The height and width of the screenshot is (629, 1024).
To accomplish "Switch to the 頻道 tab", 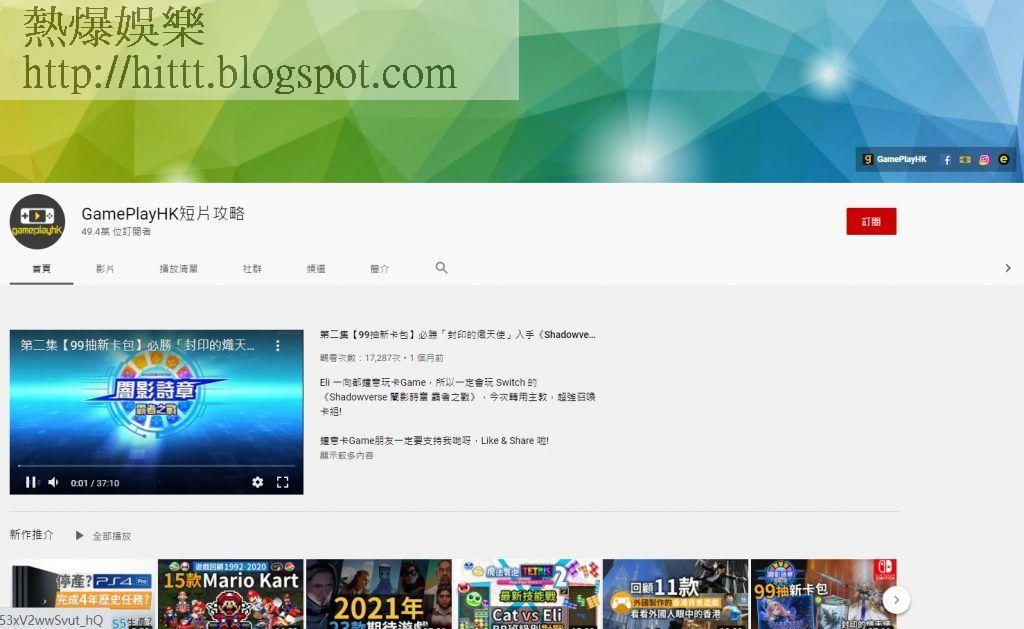I will (x=316, y=268).
